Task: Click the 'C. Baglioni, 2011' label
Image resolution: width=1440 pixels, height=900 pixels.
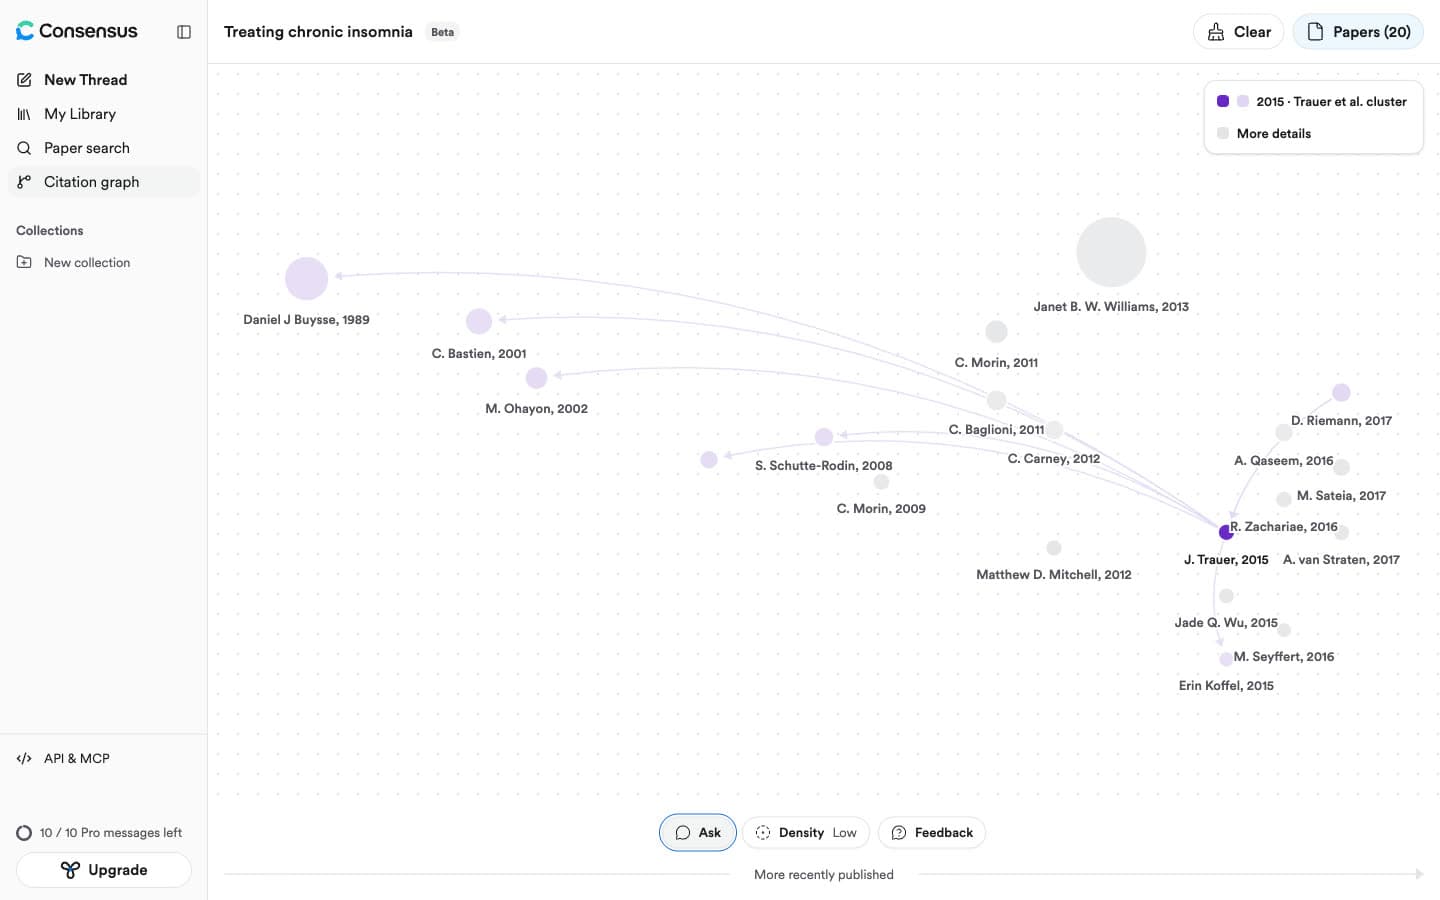Action: [x=996, y=430]
